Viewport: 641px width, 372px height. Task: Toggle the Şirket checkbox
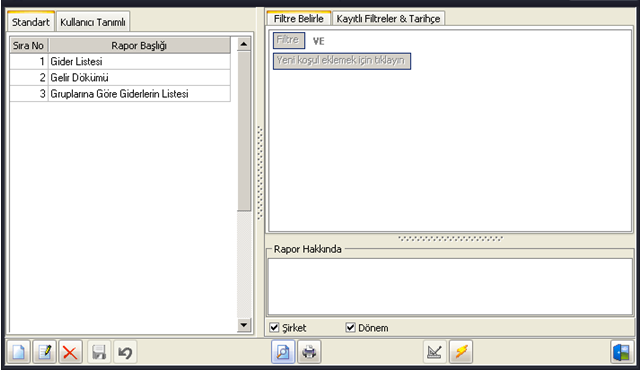pos(274,327)
